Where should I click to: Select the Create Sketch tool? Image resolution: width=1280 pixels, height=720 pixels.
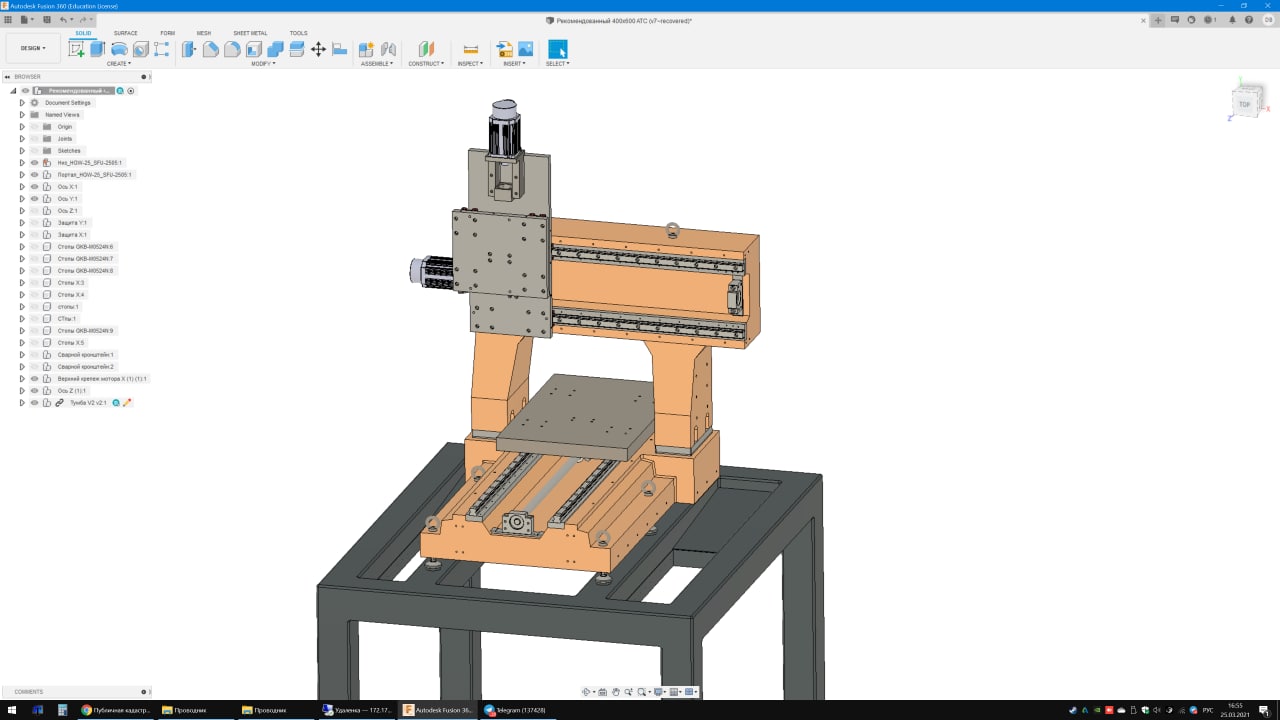(76, 49)
